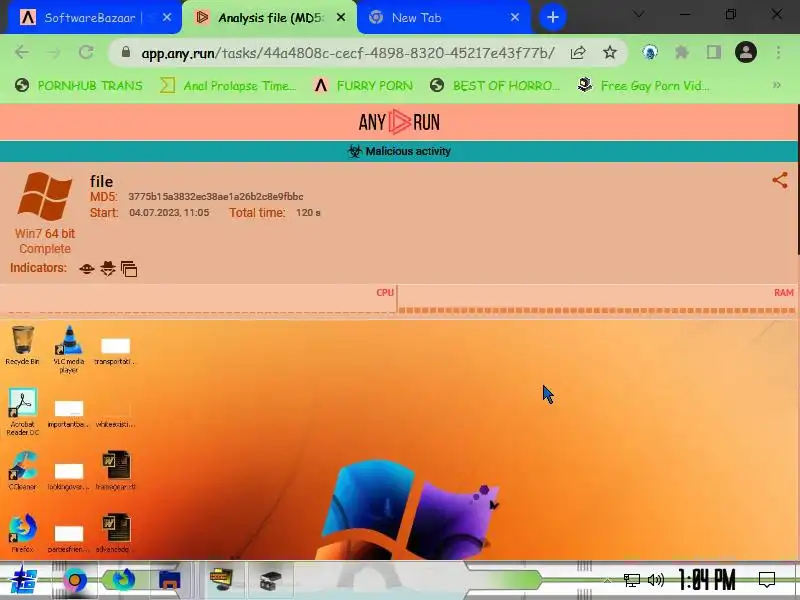Select the CCleaner desktop icon
The image size is (800, 600).
(x=22, y=471)
